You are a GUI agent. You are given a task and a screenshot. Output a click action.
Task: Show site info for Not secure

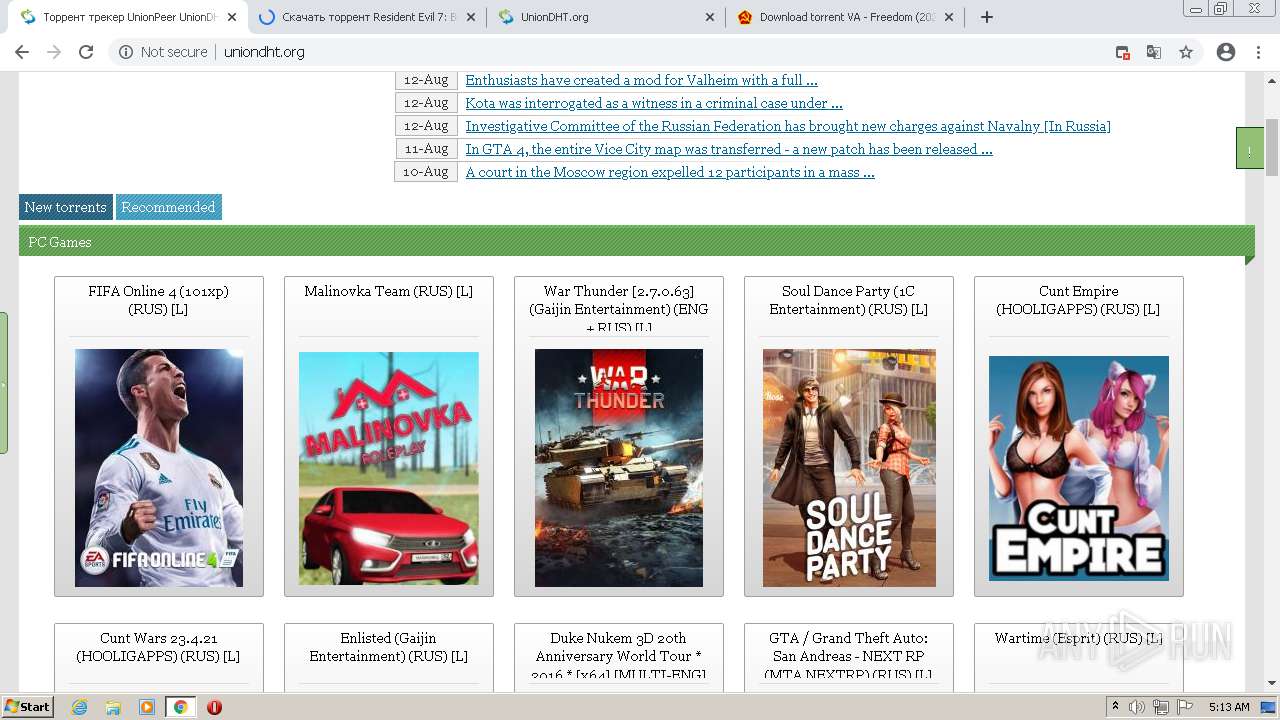point(163,52)
